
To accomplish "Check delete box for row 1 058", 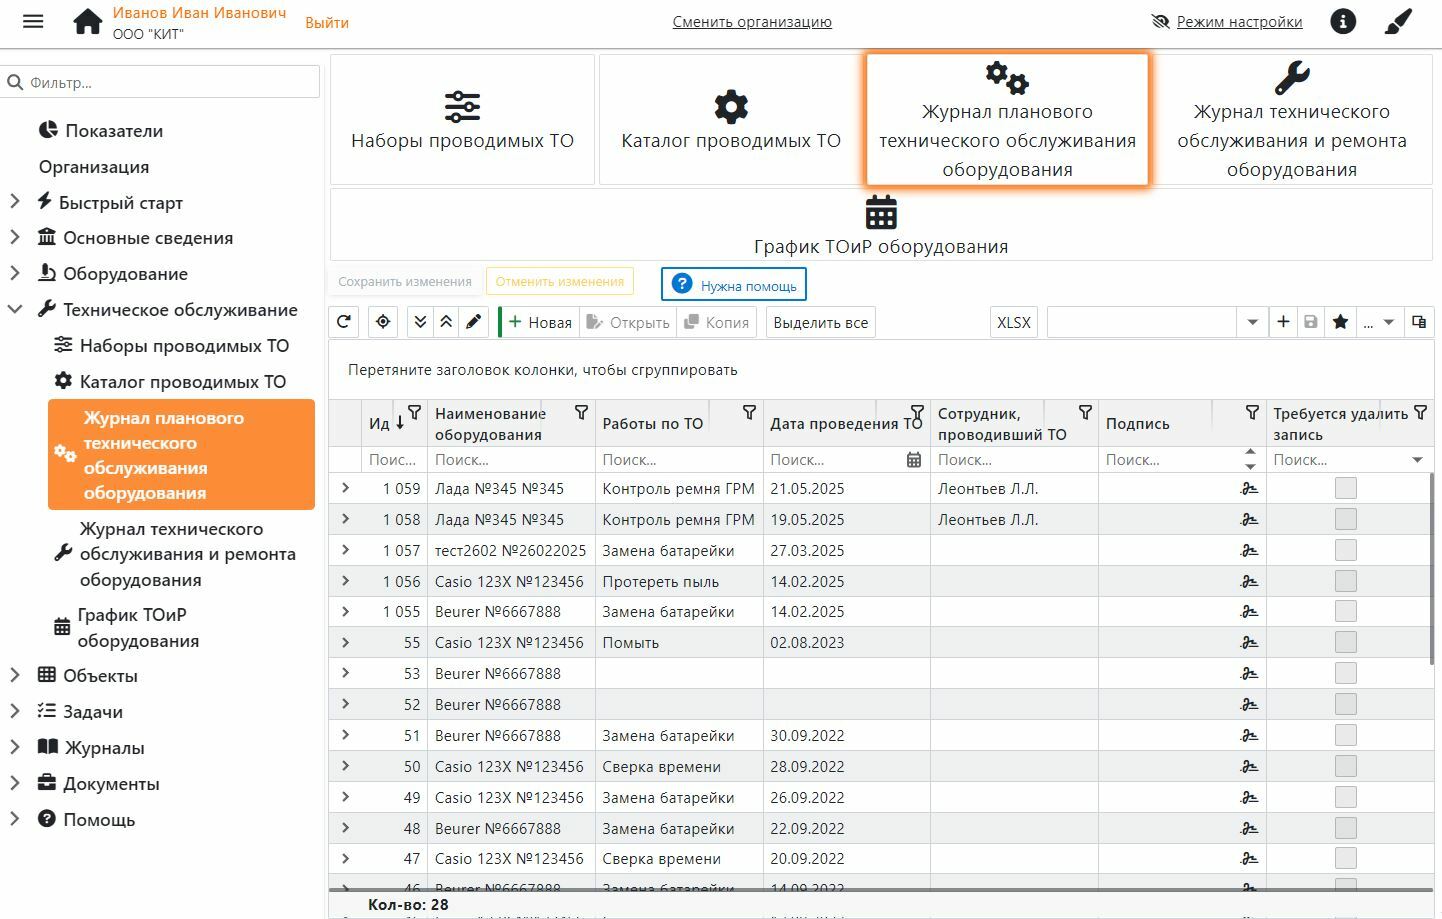I will 1346,519.
